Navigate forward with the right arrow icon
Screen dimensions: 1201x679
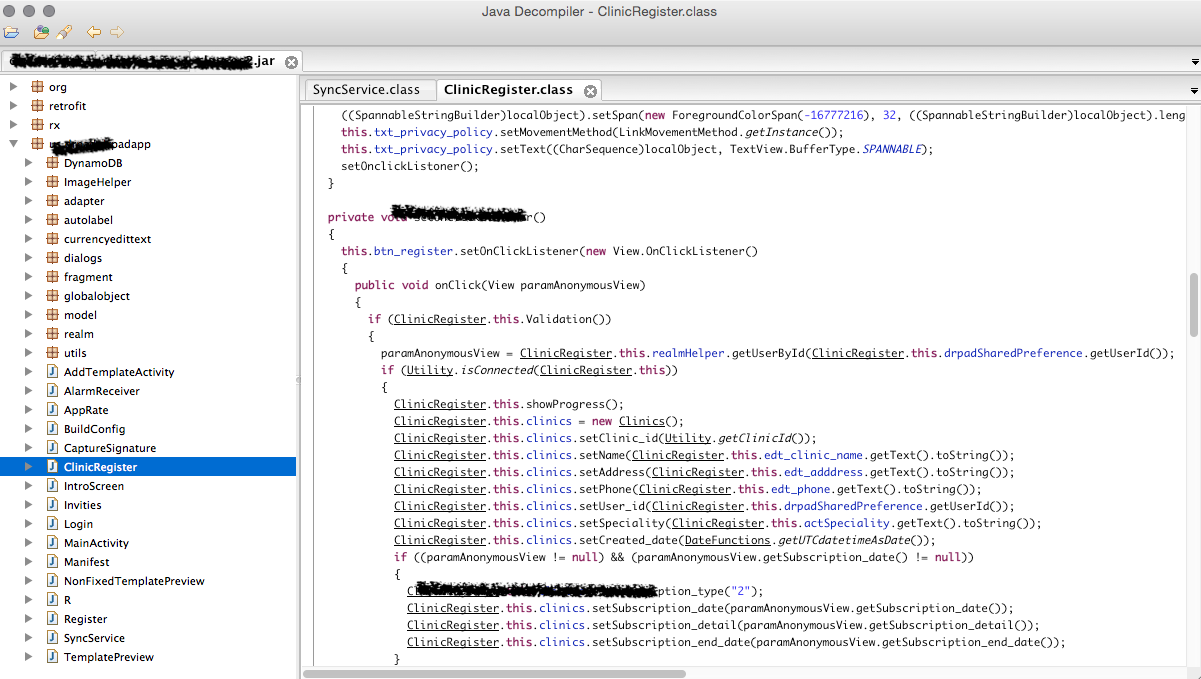coord(117,32)
